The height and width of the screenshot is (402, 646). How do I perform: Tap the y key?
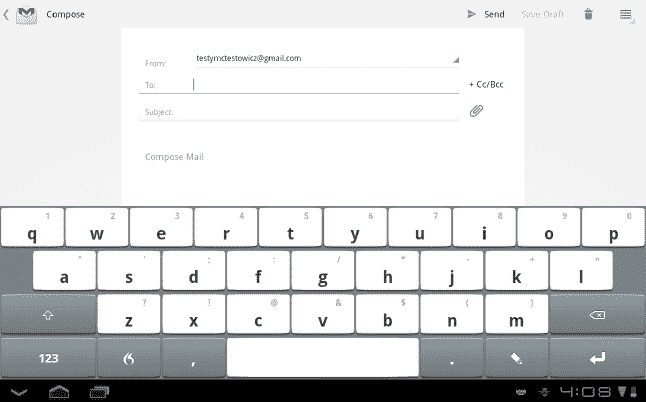click(x=355, y=227)
